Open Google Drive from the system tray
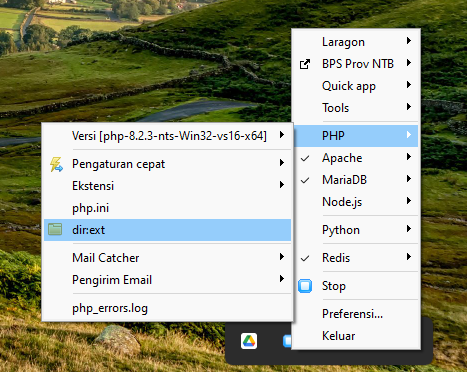The height and width of the screenshot is (372, 467). coord(249,341)
